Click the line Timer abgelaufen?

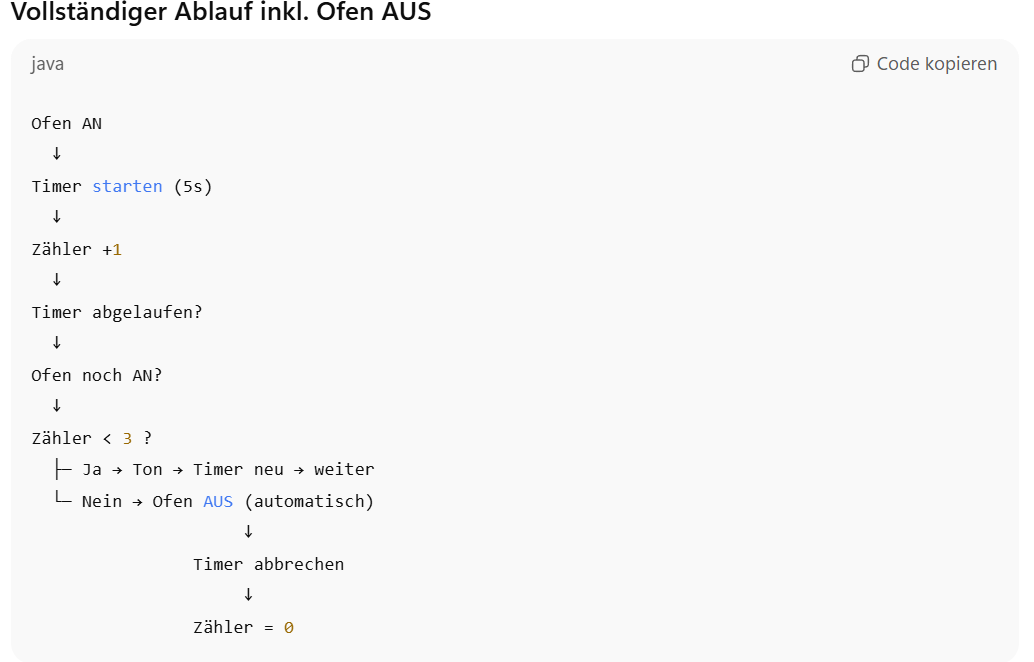pos(116,313)
